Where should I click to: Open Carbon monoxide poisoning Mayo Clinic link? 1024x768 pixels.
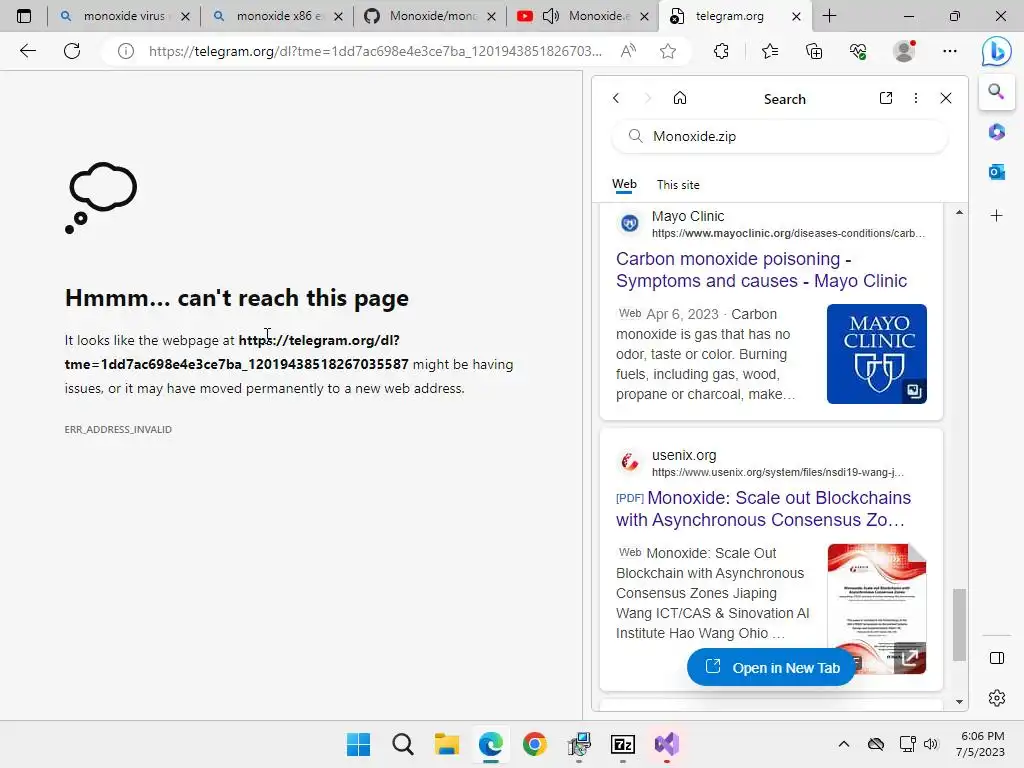pyautogui.click(x=761, y=270)
